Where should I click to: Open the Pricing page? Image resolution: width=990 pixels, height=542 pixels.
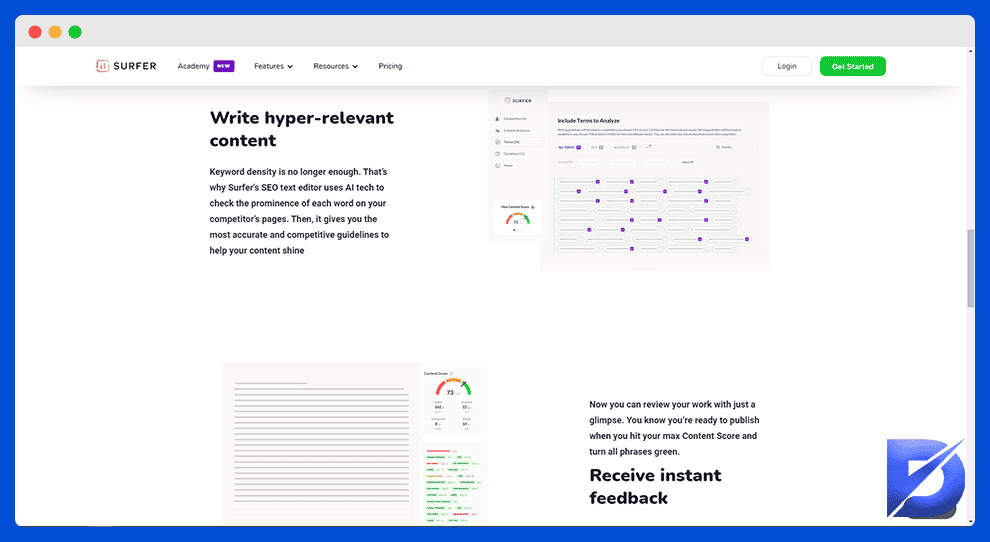(390, 66)
